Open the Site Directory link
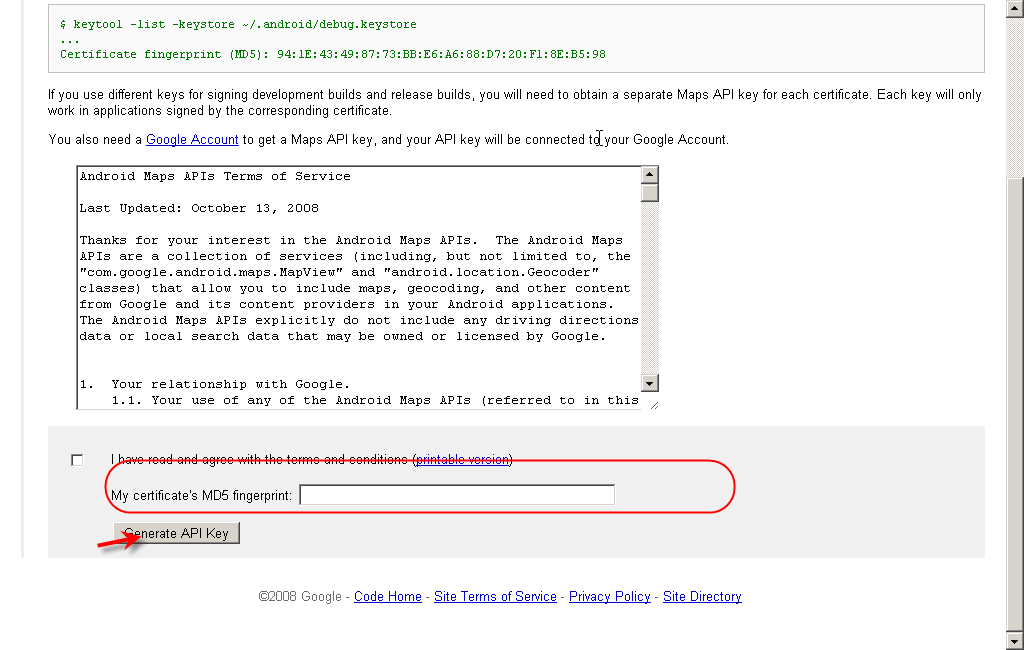Image resolution: width=1024 pixels, height=650 pixels. point(702,596)
